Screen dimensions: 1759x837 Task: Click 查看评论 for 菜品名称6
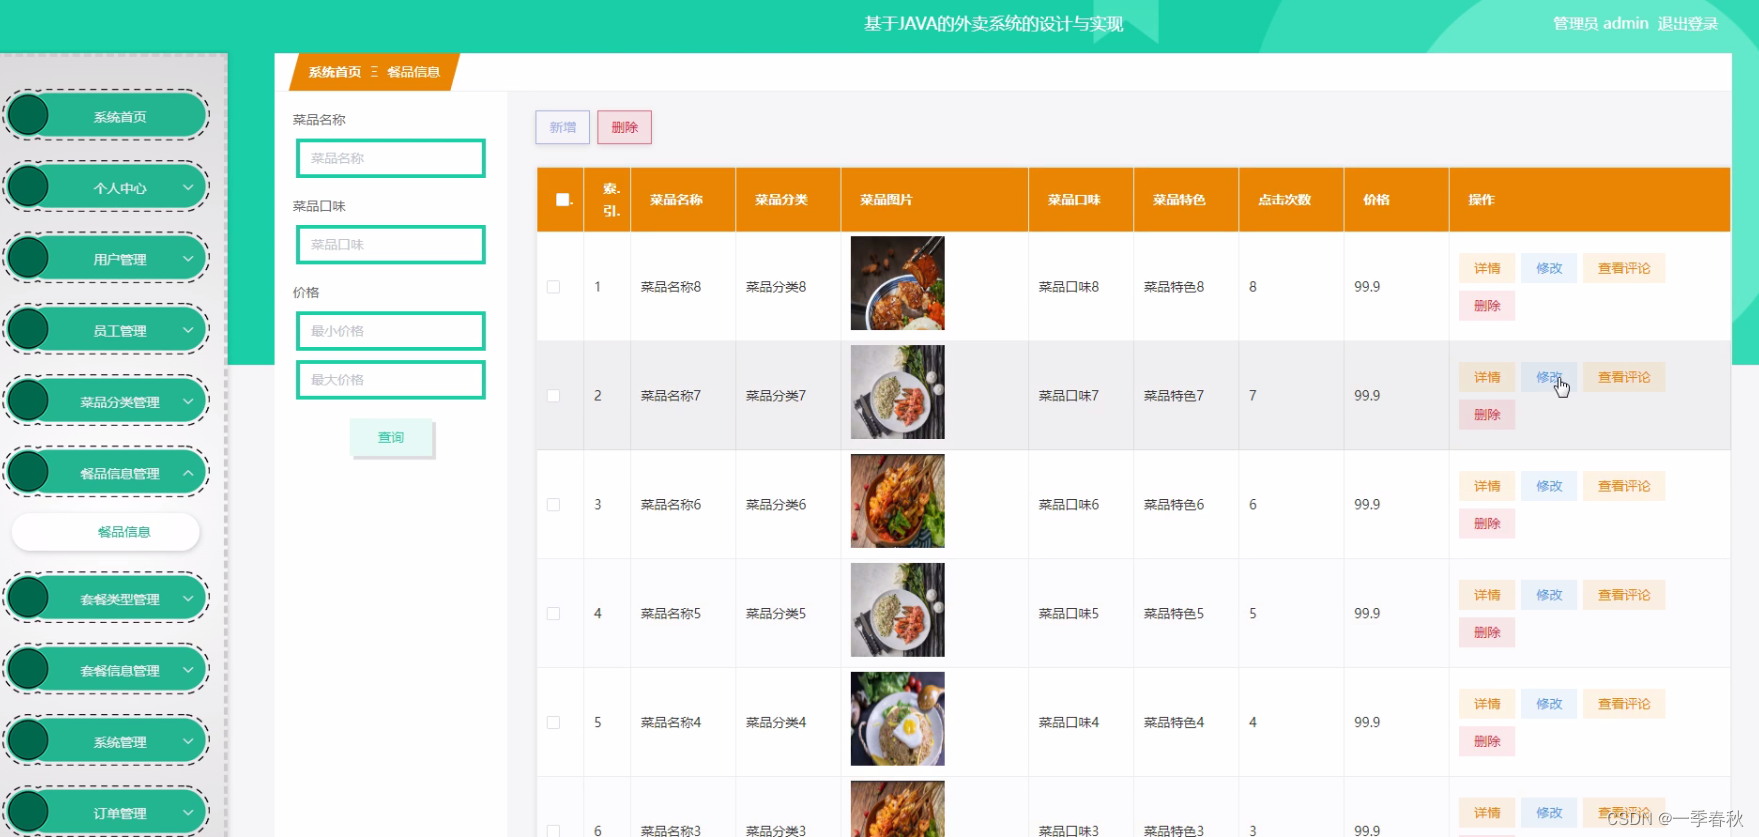coord(1624,486)
